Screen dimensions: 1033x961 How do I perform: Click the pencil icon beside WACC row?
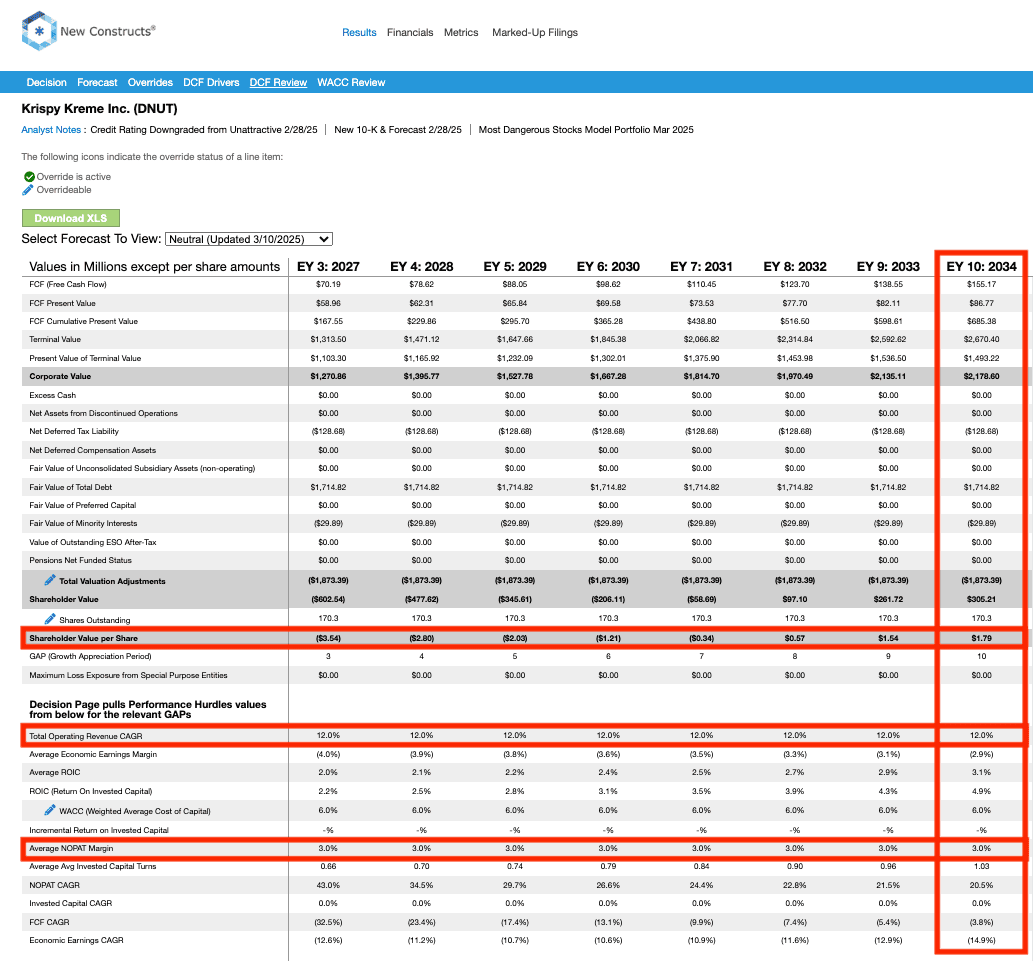(x=50, y=810)
